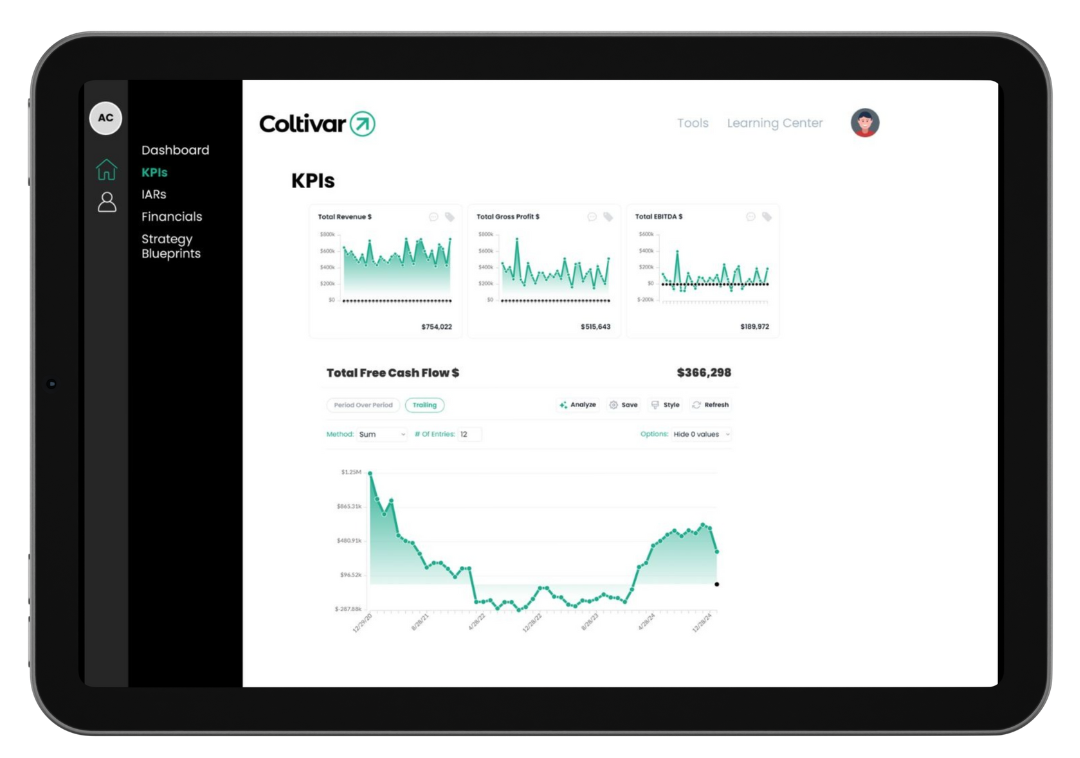
Task: Select the Trailing view toggle
Action: click(x=424, y=405)
